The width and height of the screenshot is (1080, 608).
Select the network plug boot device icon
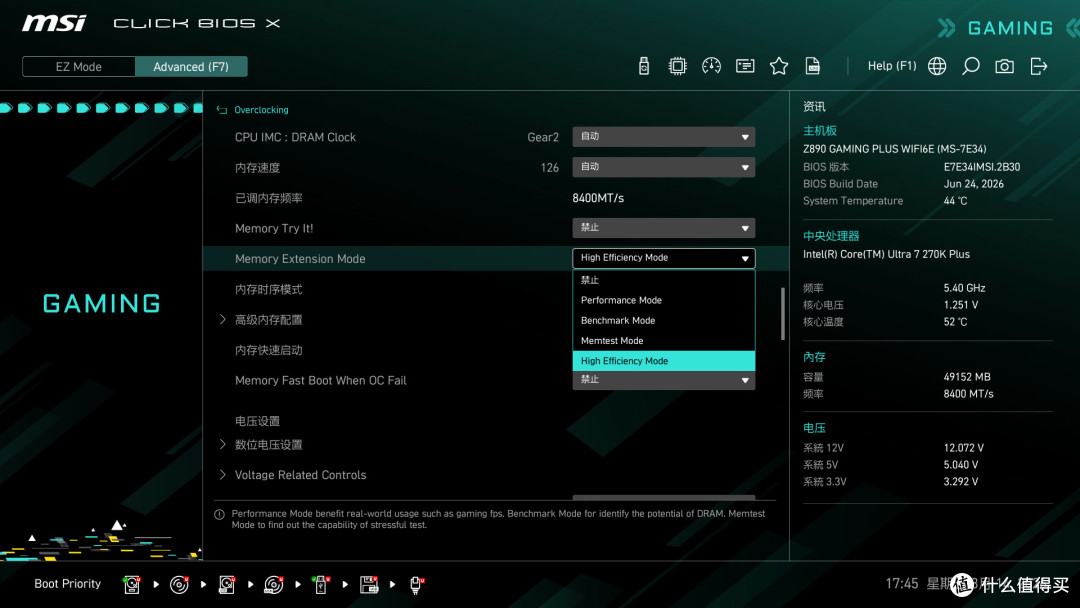(x=416, y=585)
